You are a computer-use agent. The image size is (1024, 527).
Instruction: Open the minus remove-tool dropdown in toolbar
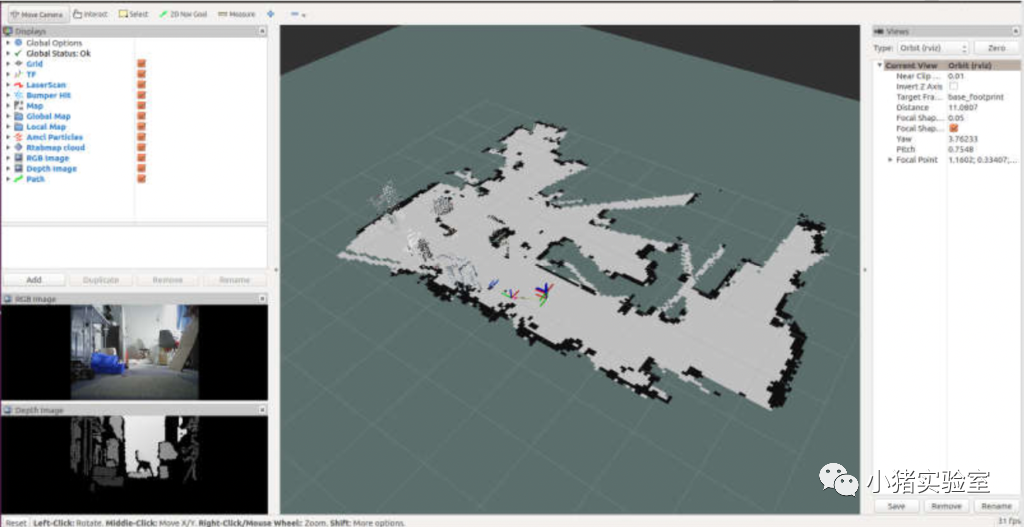click(298, 14)
